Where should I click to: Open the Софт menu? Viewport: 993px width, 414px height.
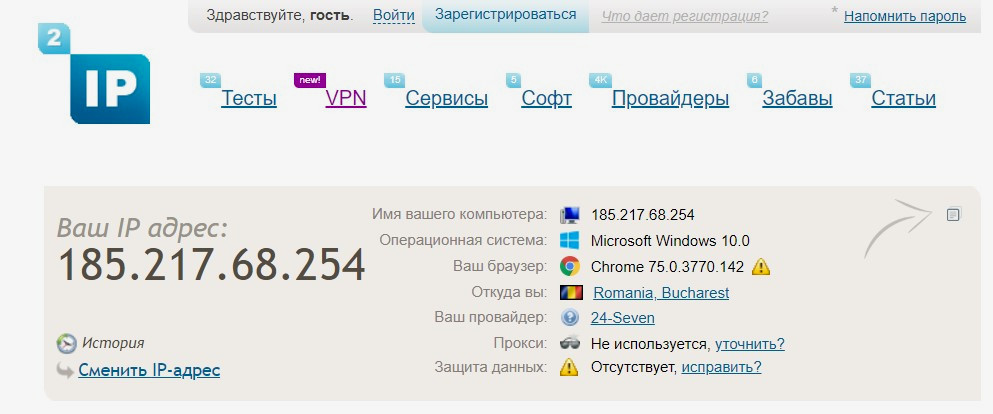click(547, 99)
